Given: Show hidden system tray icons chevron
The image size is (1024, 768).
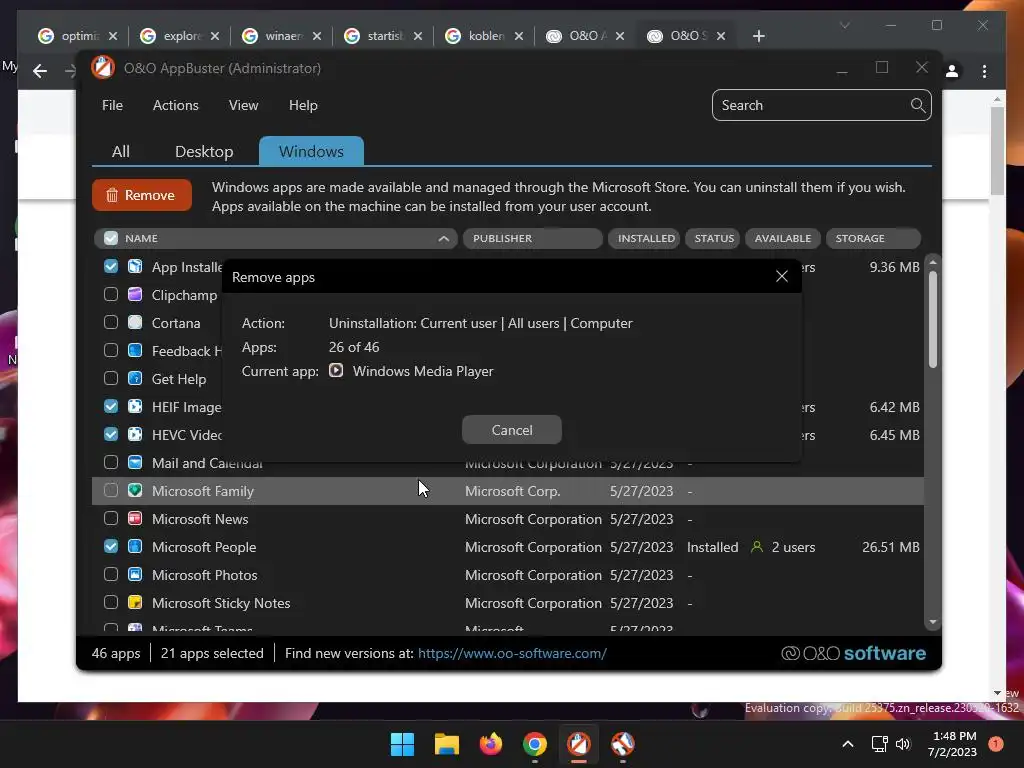Looking at the screenshot, I should [x=848, y=744].
